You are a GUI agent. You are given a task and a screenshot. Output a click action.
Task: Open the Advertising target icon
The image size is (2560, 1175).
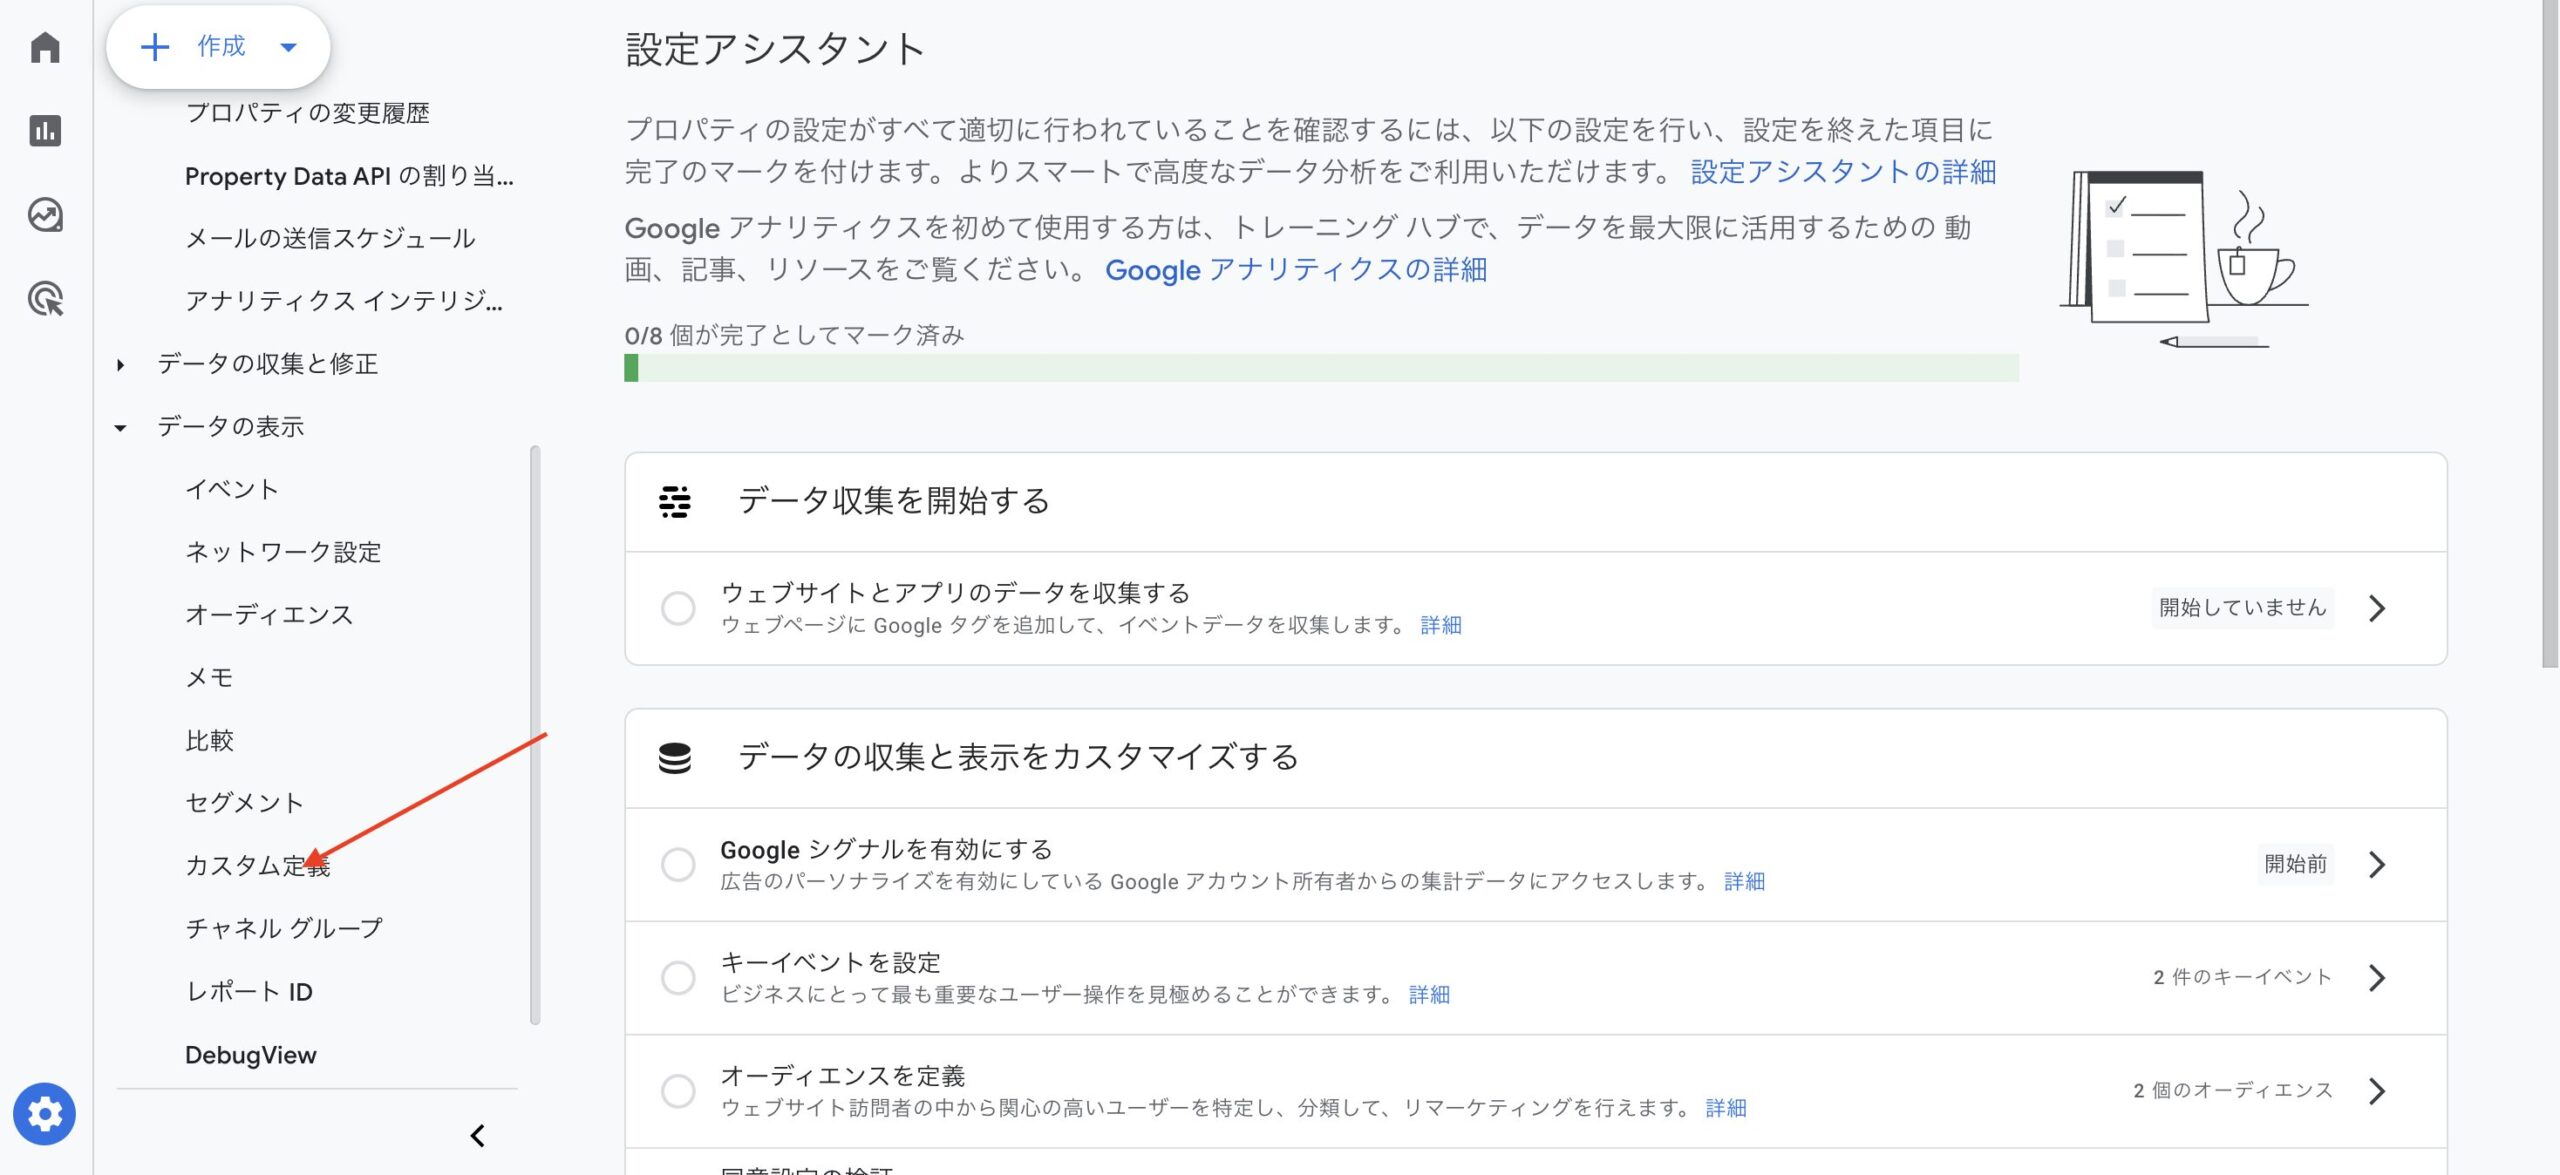(45, 299)
